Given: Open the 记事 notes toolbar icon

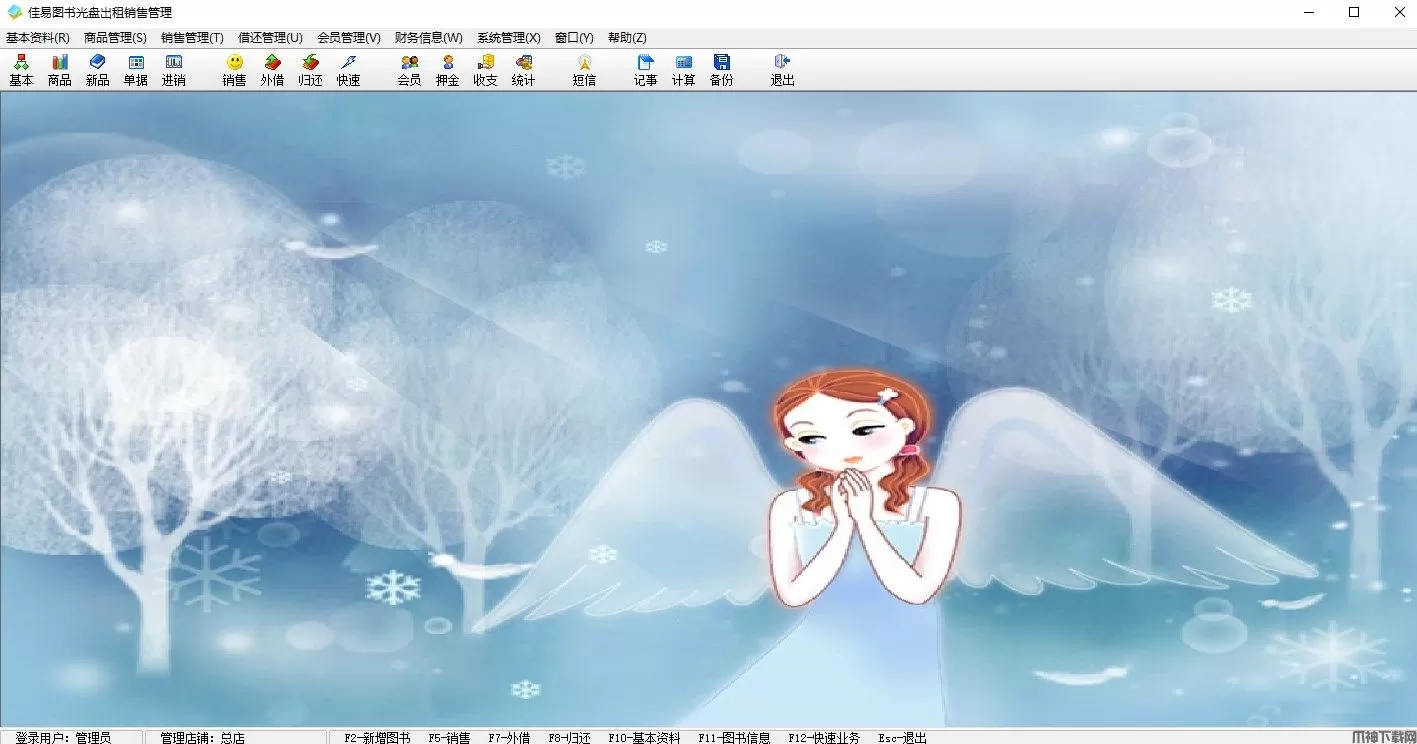Looking at the screenshot, I should pos(645,70).
